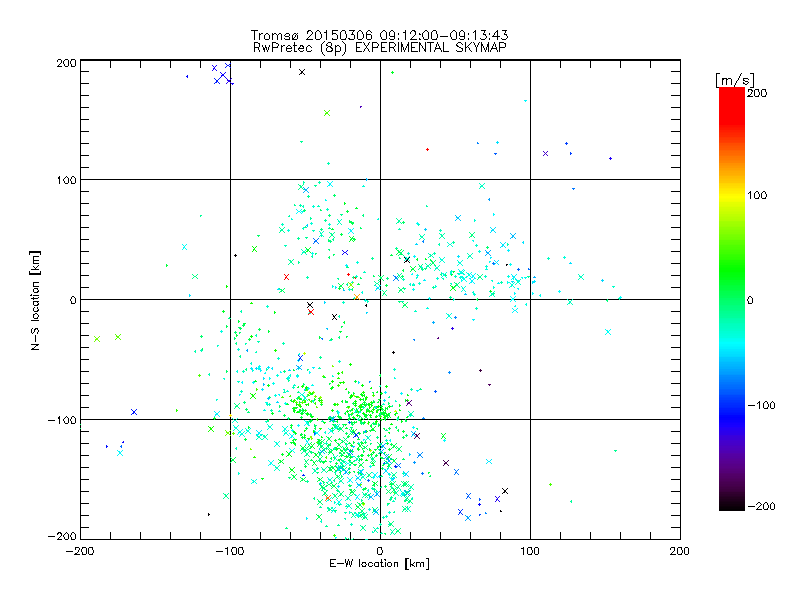Pick the black bottom of the colorbar
Image resolution: width=800 pixels, height=600 pixels.
[732, 504]
